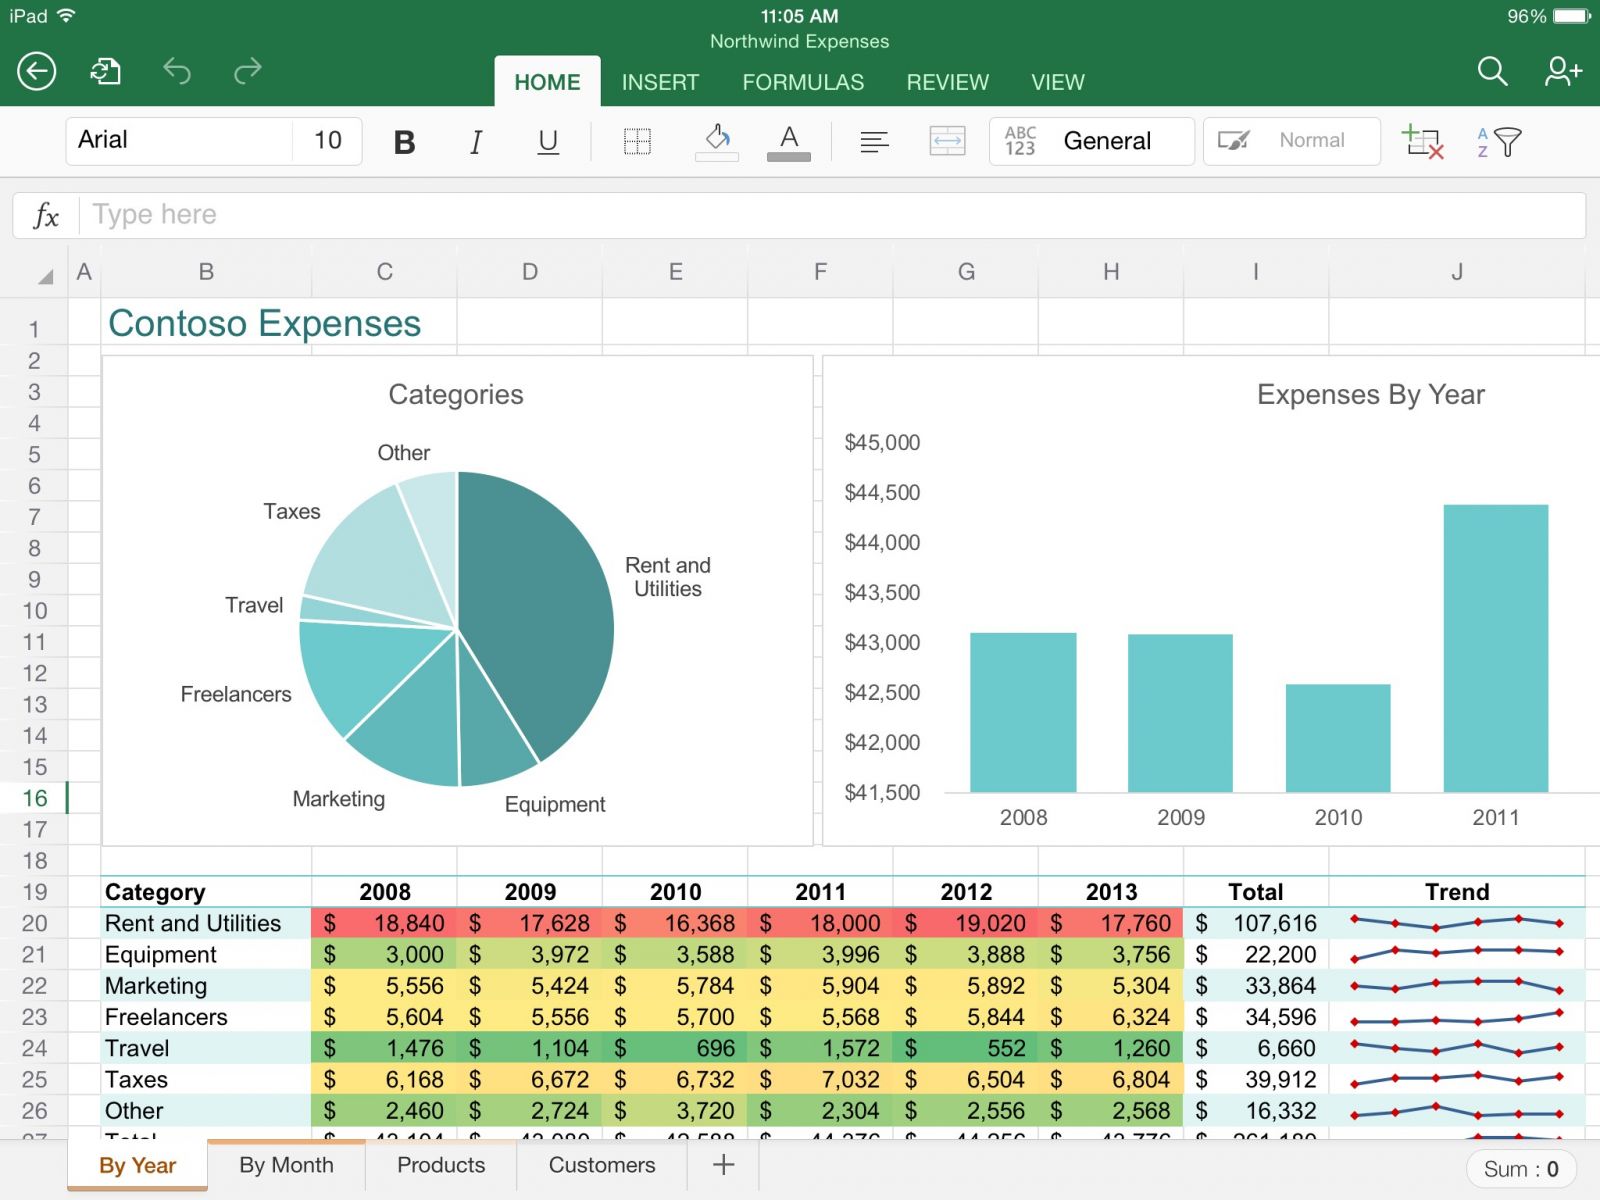Select all cells via corner triangle
Viewport: 1600px width, 1200px height.
pos(44,275)
